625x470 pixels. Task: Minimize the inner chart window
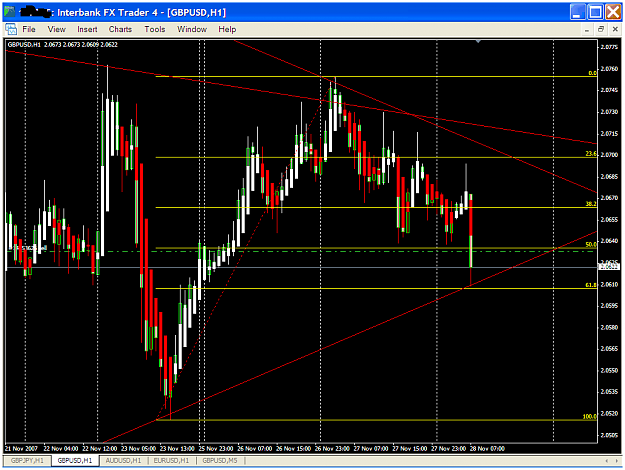[x=587, y=29]
